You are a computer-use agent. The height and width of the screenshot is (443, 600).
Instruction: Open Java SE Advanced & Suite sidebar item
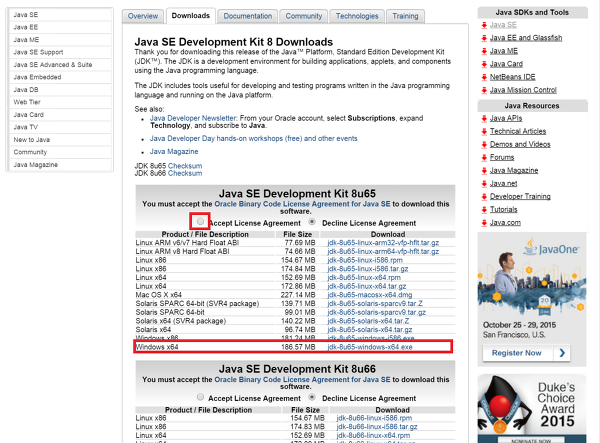click(x=60, y=65)
